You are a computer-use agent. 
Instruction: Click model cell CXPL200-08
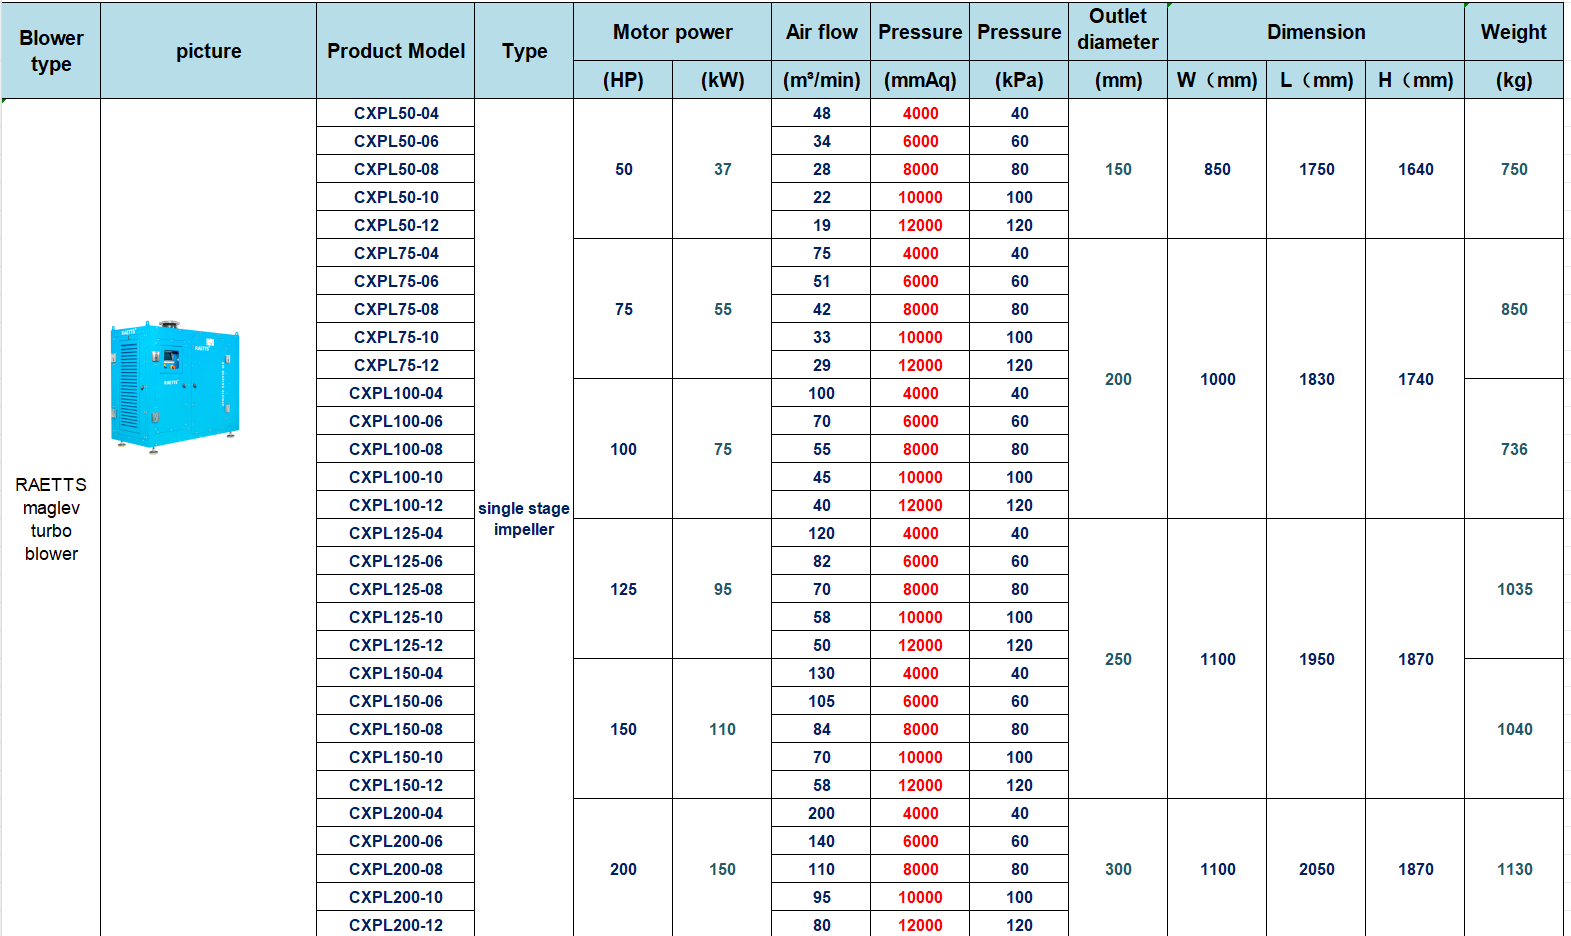point(396,869)
